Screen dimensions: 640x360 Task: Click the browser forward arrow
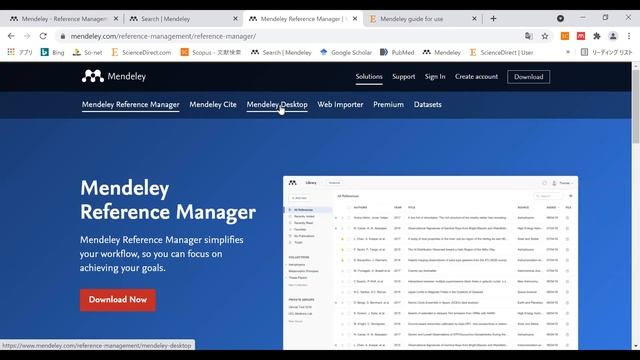click(27, 36)
